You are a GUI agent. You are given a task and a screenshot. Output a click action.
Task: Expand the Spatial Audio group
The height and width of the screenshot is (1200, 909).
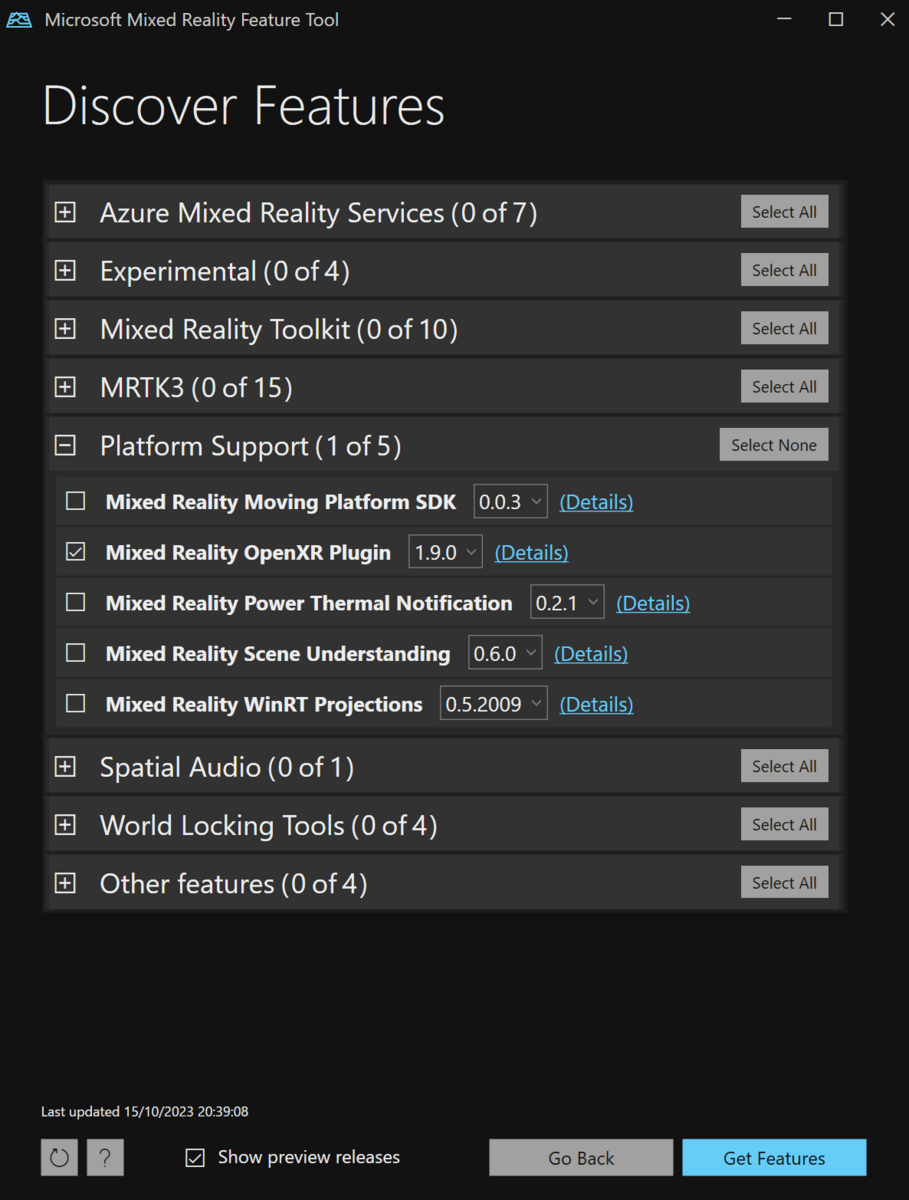pos(65,766)
